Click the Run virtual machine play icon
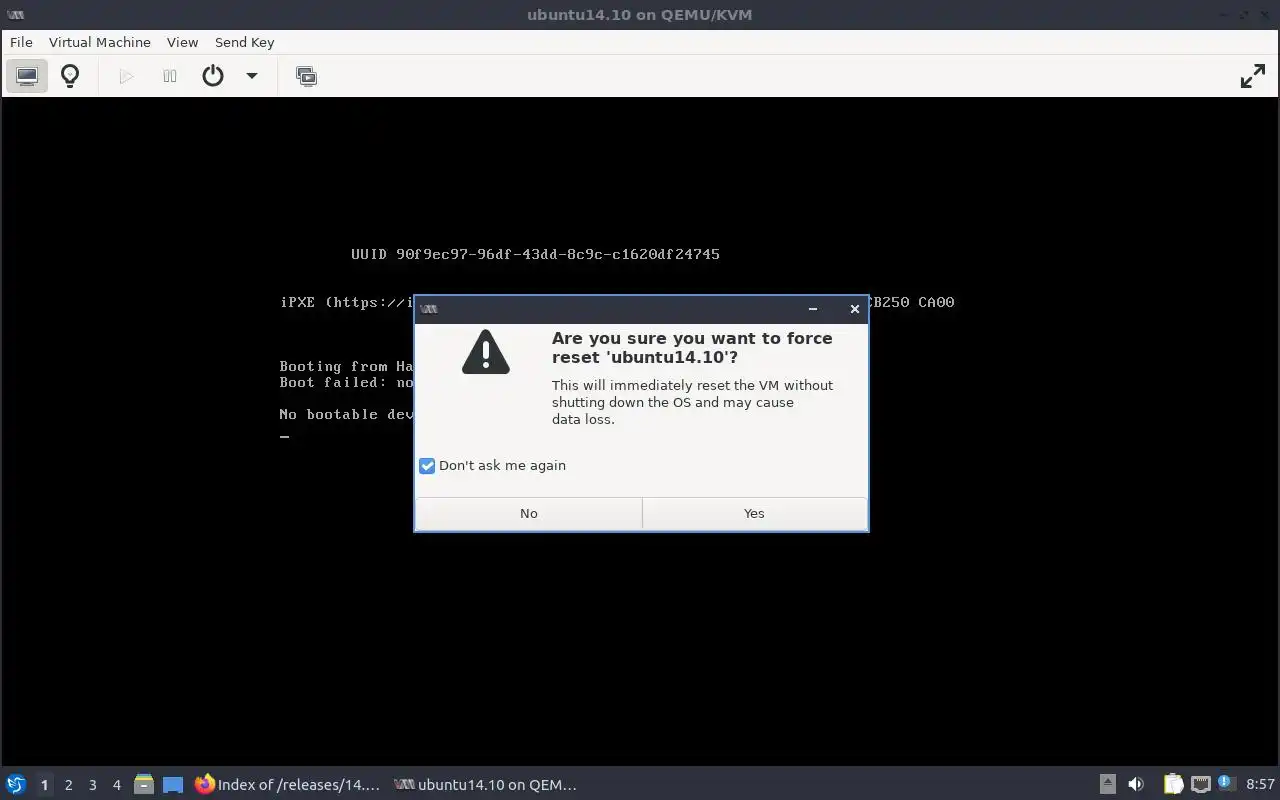 (126, 76)
